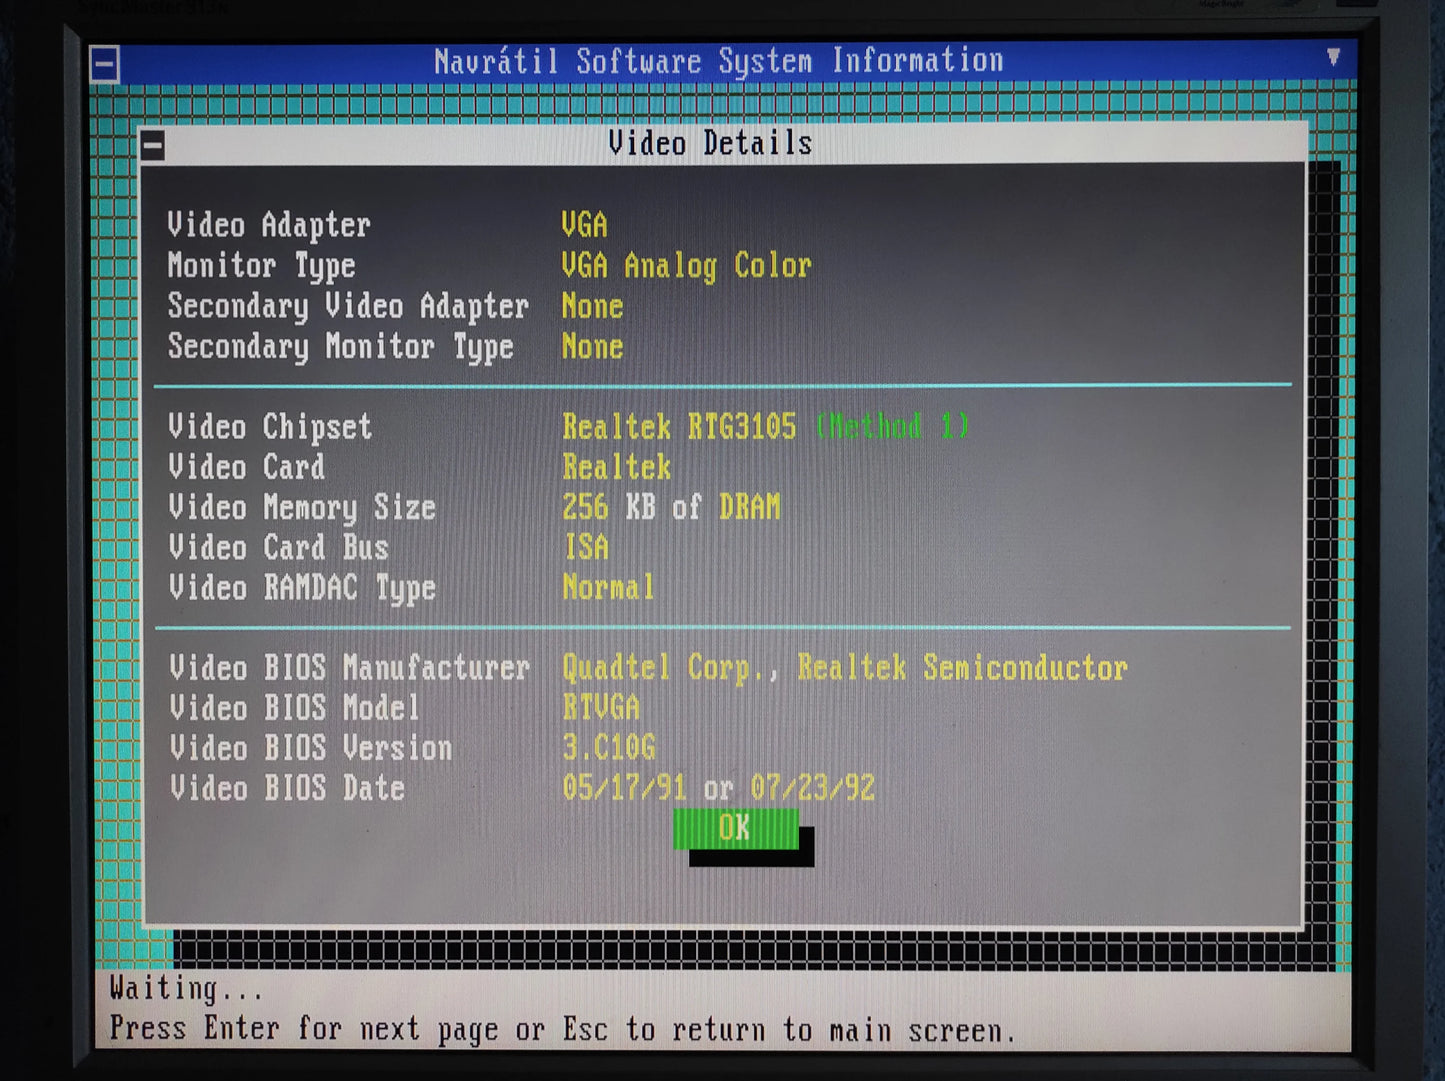This screenshot has height=1081, width=1445.
Task: Click the "Video Memory Size" label
Action: [x=302, y=508]
